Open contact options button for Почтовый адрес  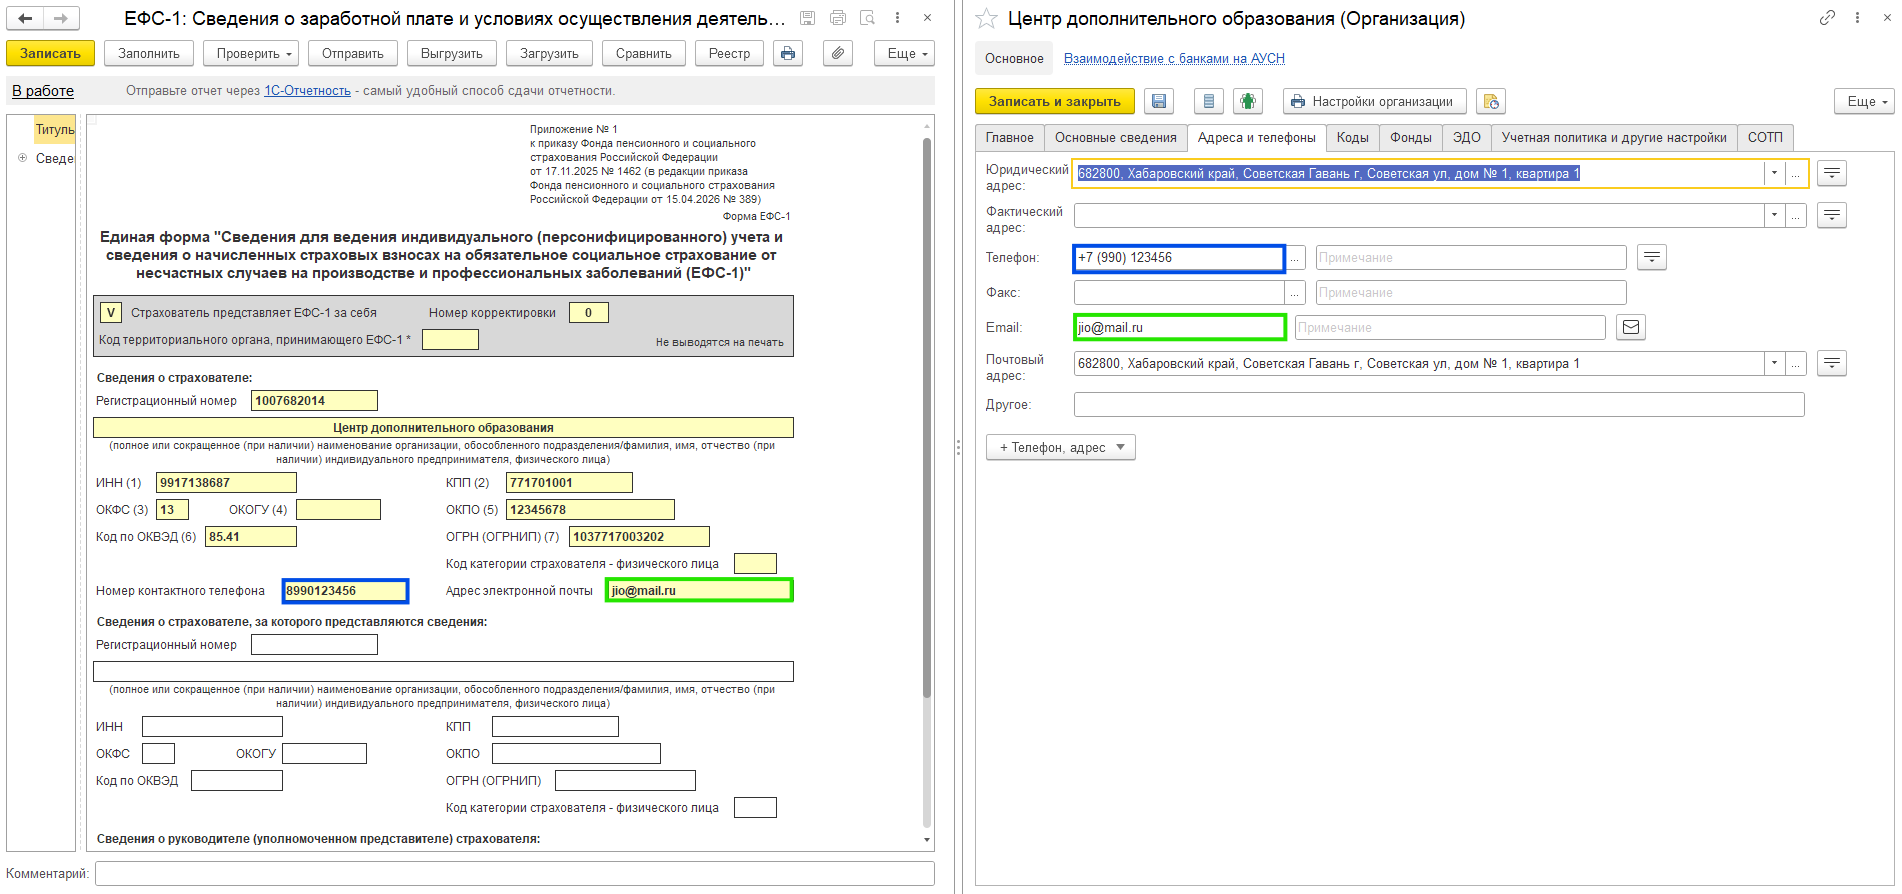tap(1831, 363)
